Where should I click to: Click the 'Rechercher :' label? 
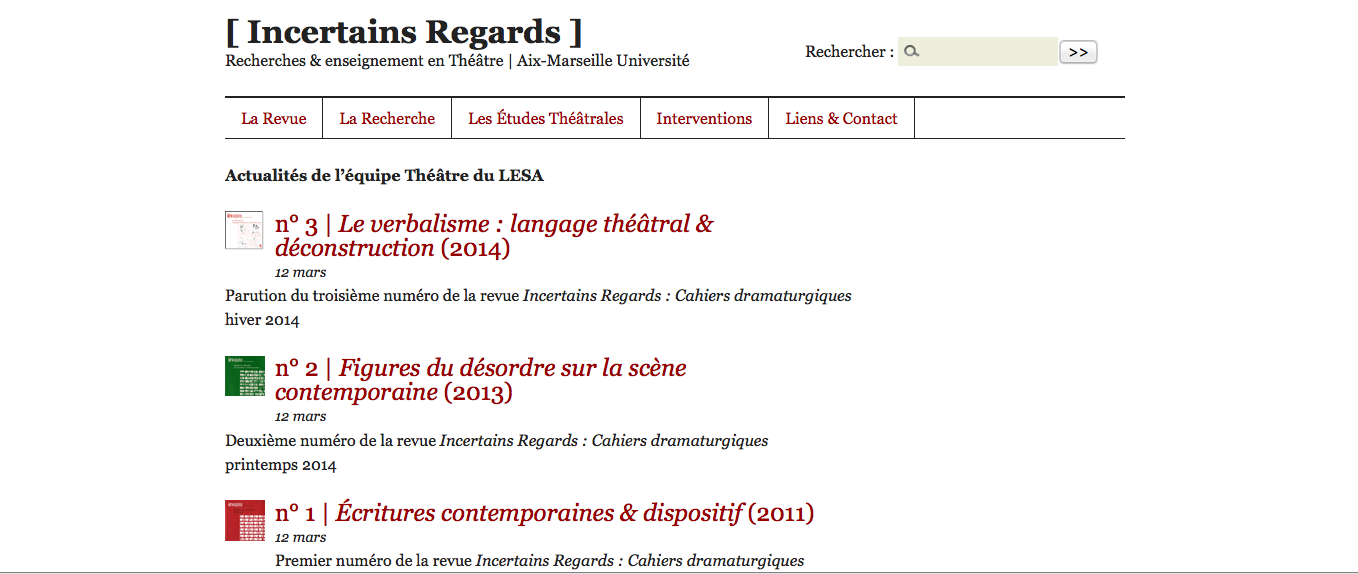849,52
